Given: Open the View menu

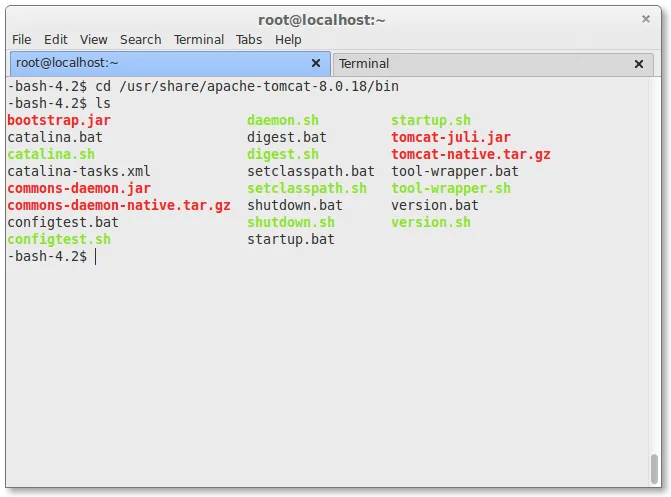Looking at the screenshot, I should click(94, 39).
